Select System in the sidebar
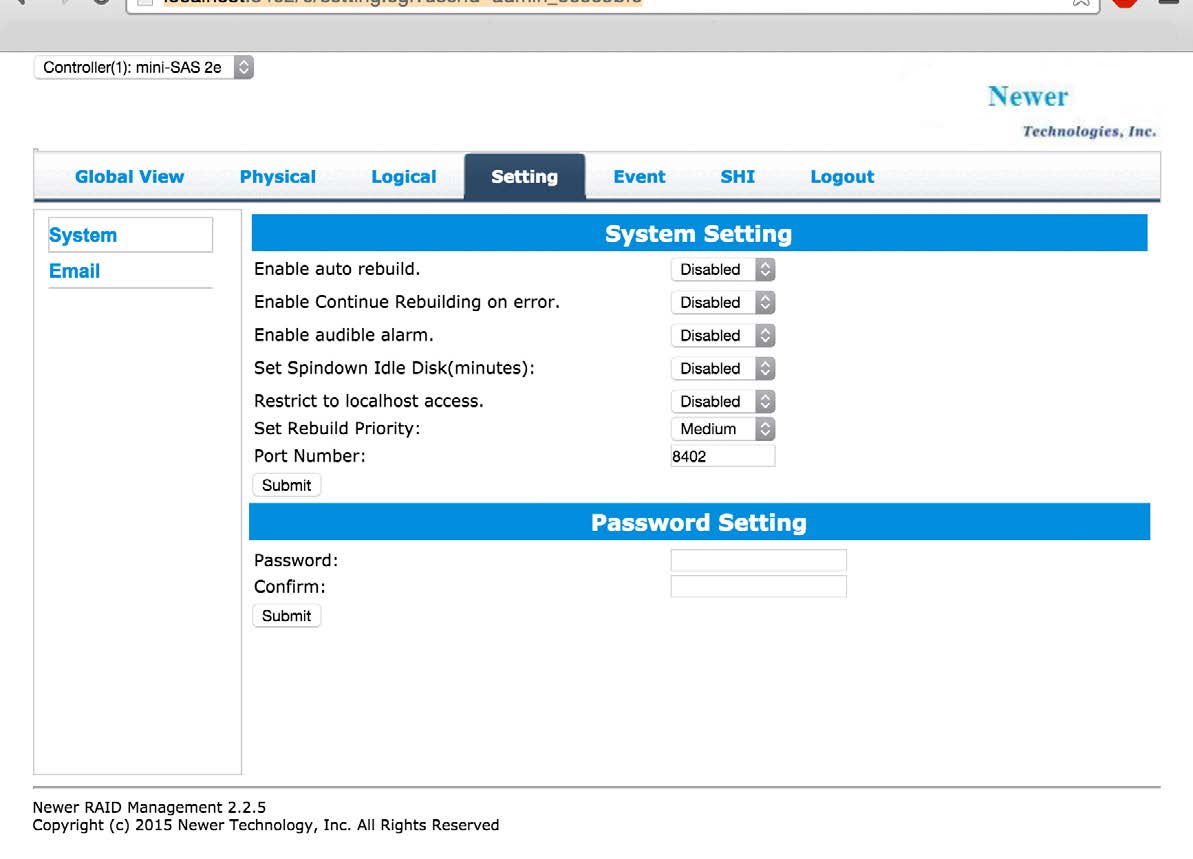Screen dimensions: 1193x859 83,235
